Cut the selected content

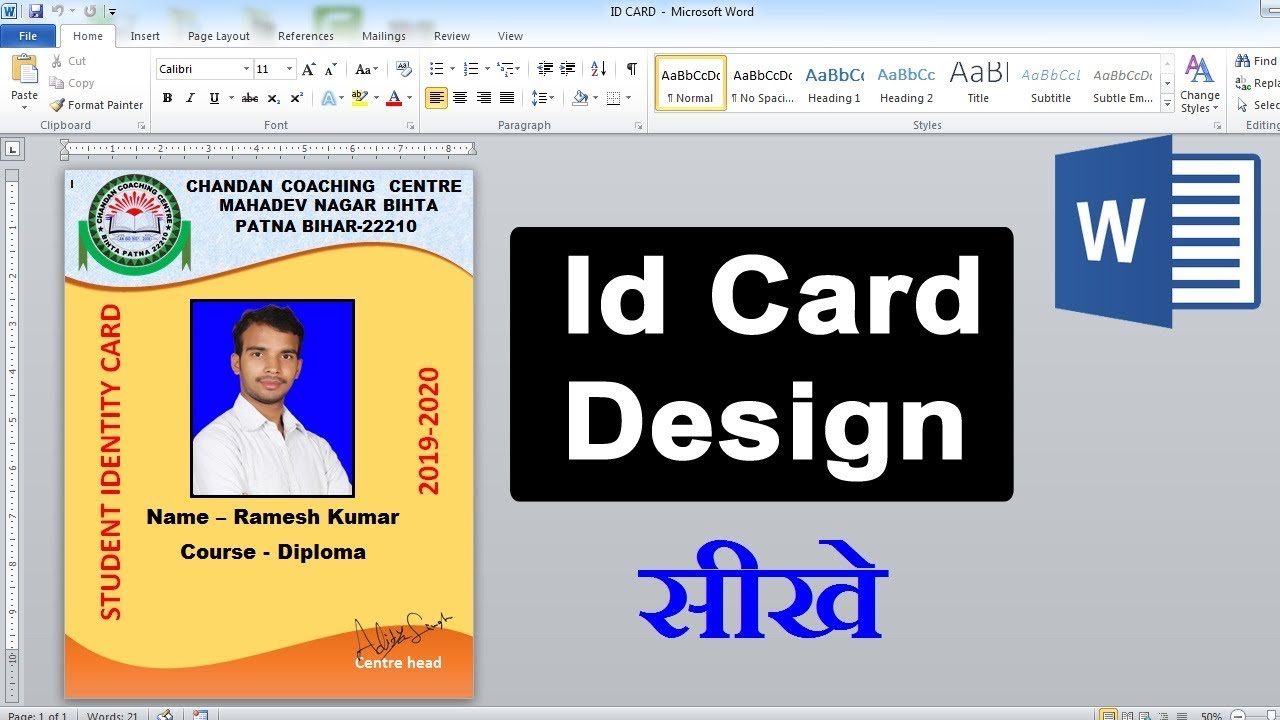click(x=69, y=61)
